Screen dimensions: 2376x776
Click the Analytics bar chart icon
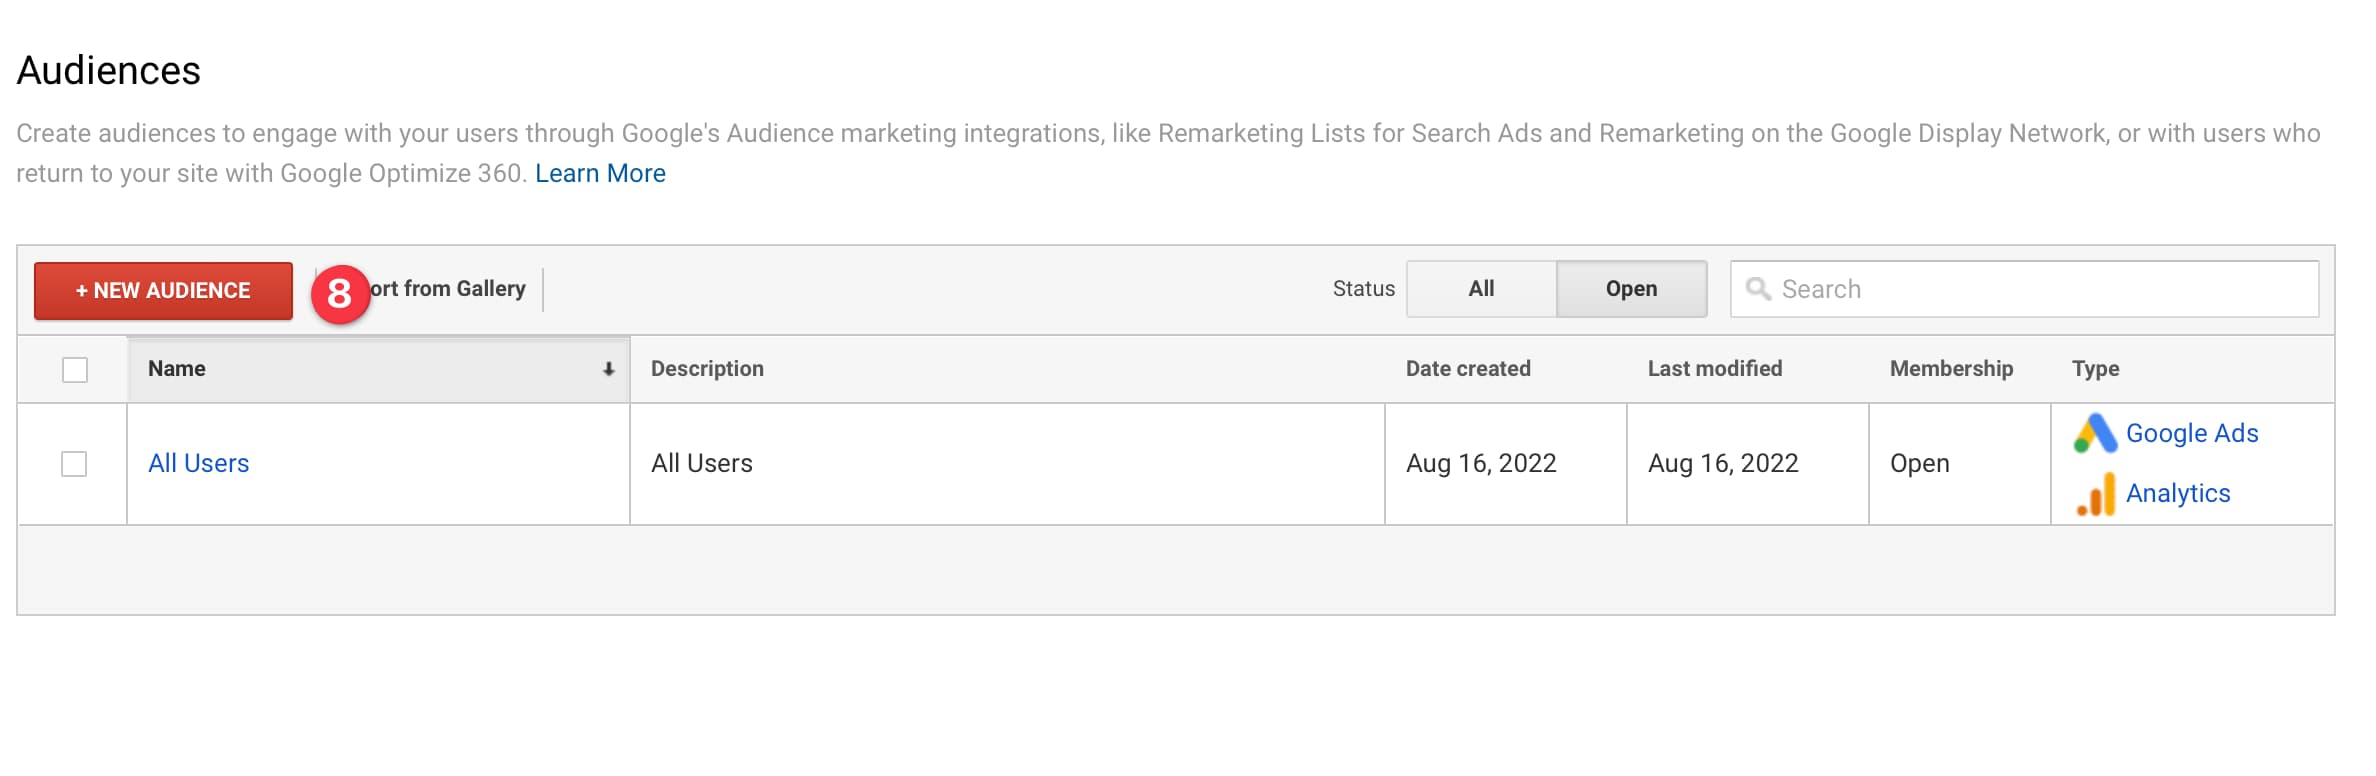click(2096, 494)
